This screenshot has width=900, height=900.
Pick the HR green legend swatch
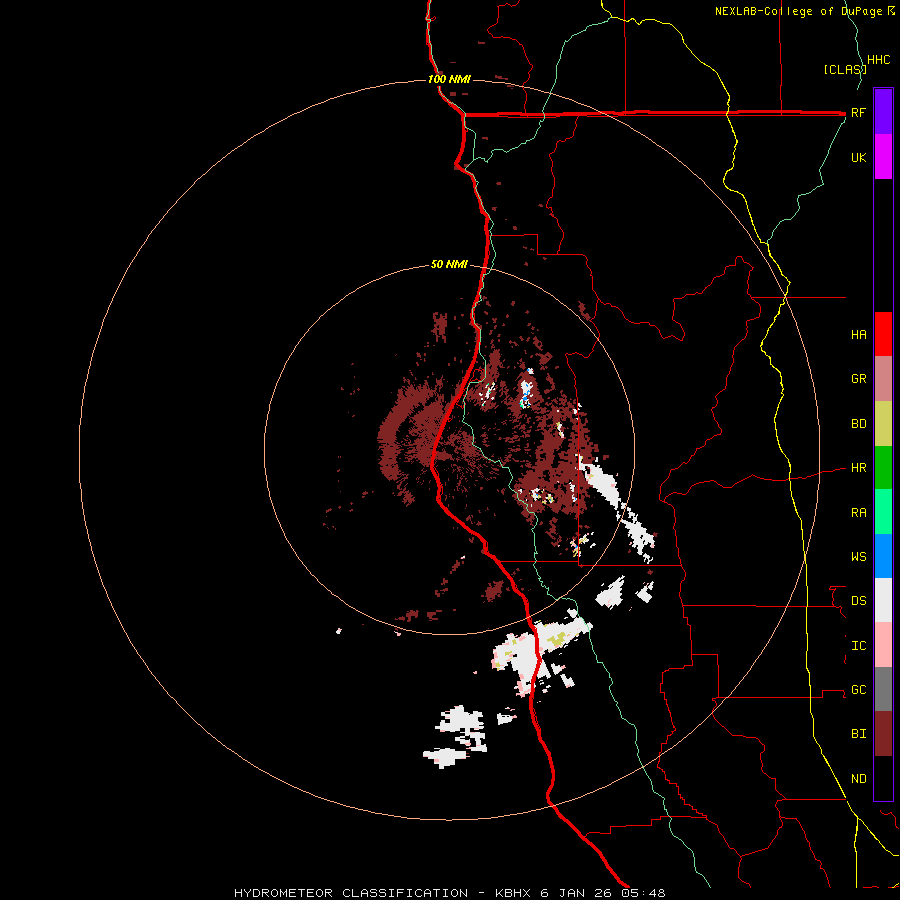883,468
